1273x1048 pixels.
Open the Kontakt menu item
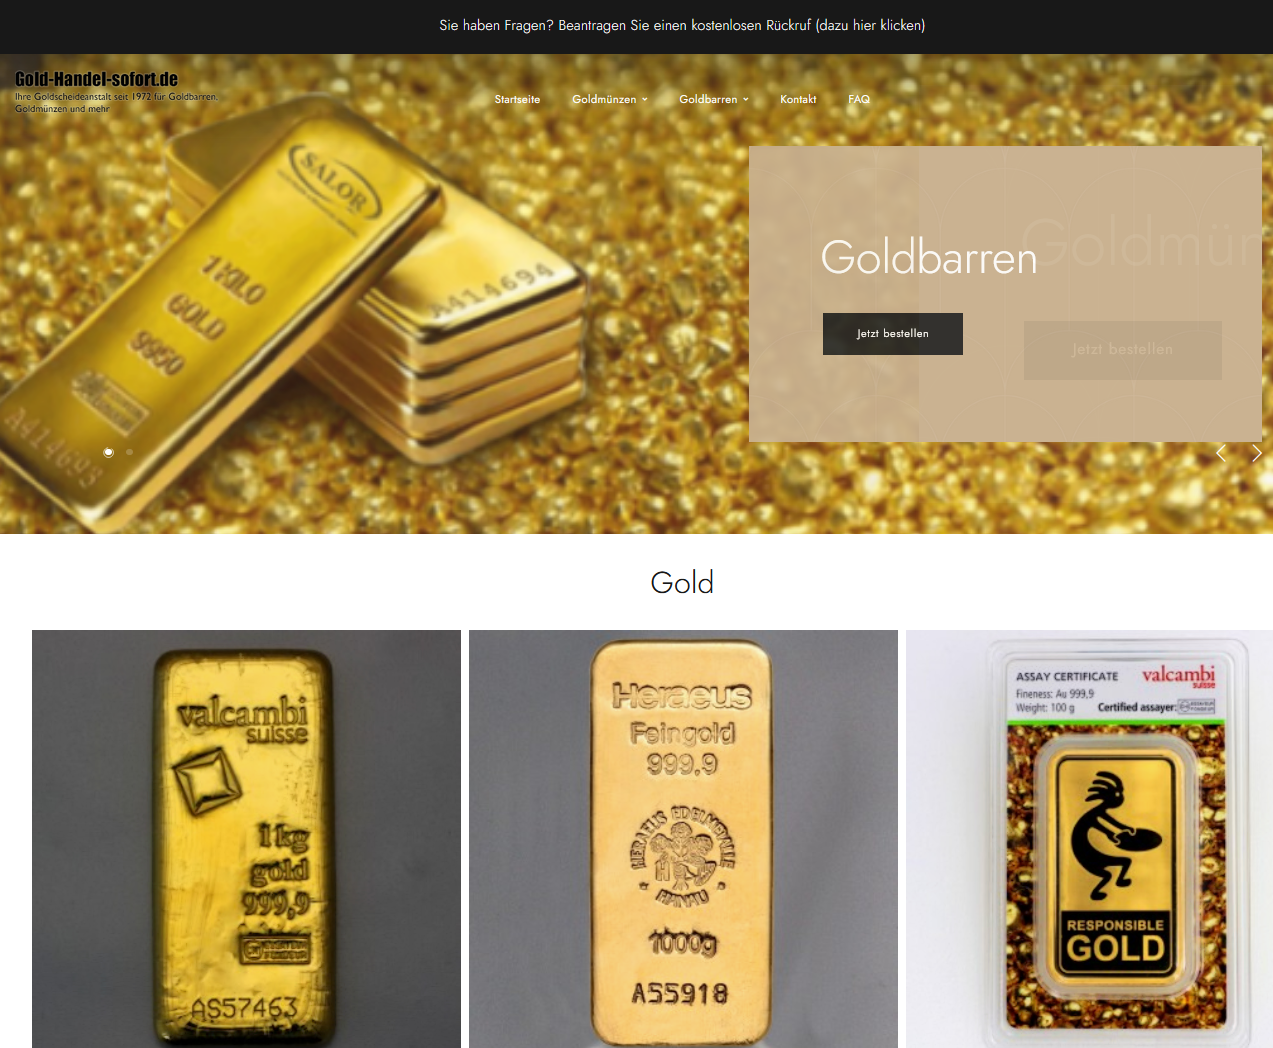(798, 99)
